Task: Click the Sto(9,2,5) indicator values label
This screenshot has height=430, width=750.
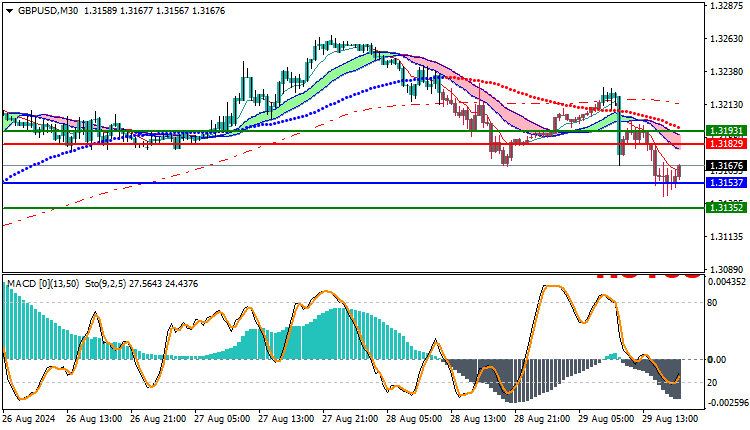Action: pyautogui.click(x=142, y=284)
